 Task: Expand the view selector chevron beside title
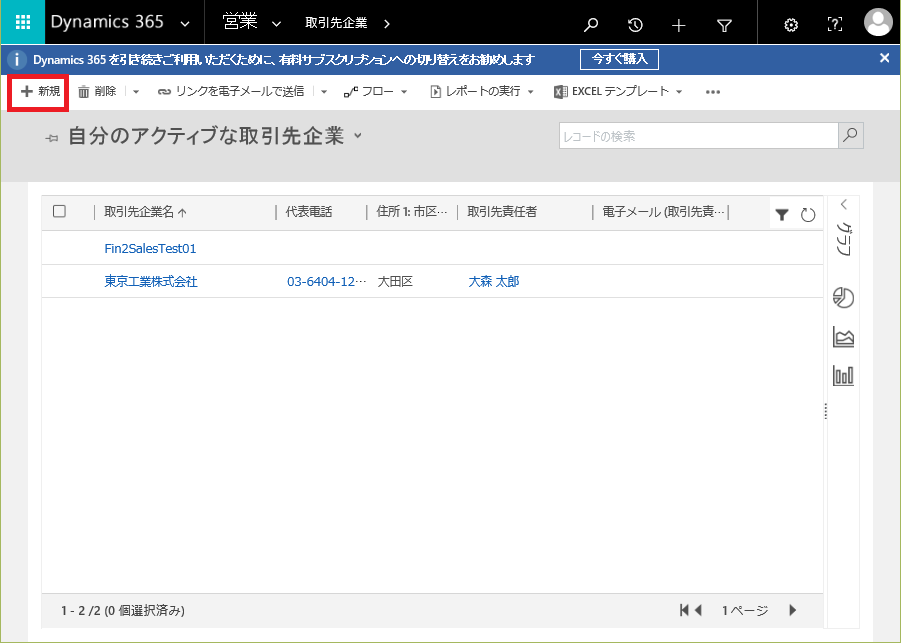tap(358, 135)
